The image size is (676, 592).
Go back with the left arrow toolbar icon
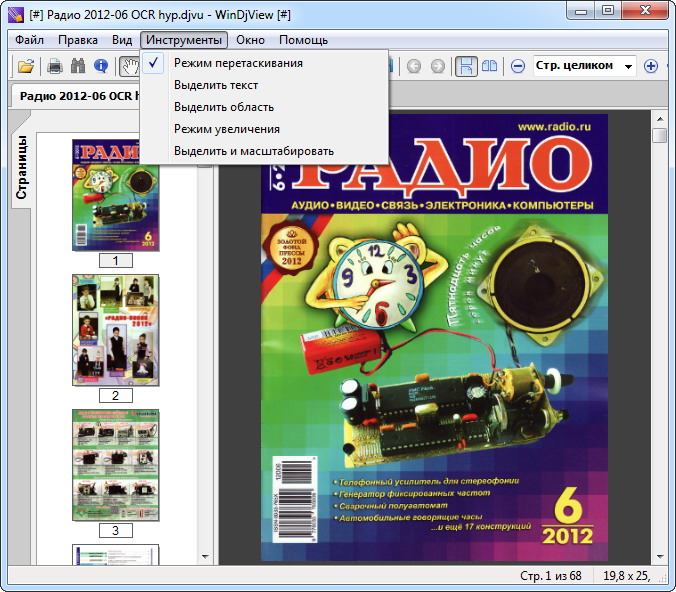pyautogui.click(x=414, y=66)
